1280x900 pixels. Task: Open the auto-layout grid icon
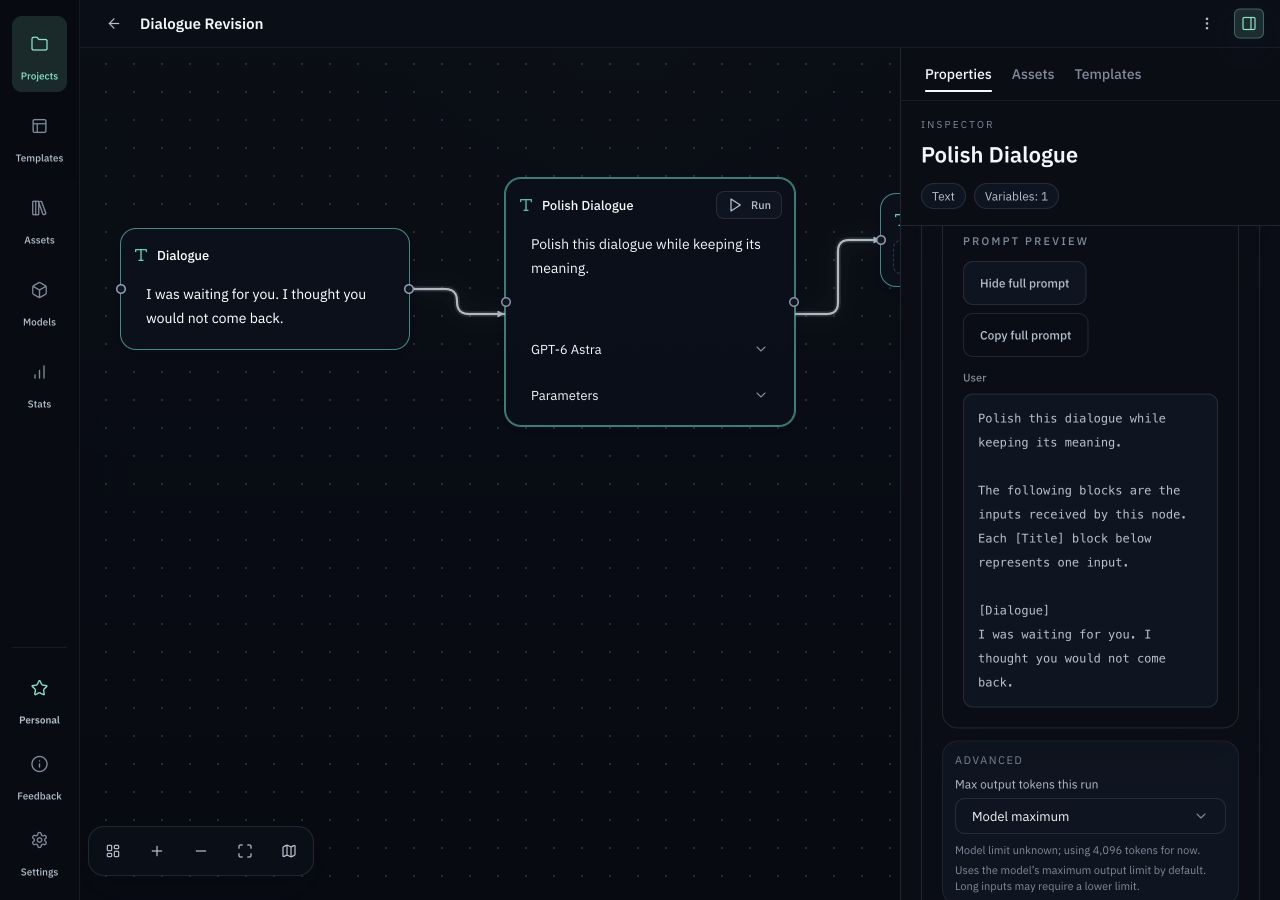[x=113, y=851]
